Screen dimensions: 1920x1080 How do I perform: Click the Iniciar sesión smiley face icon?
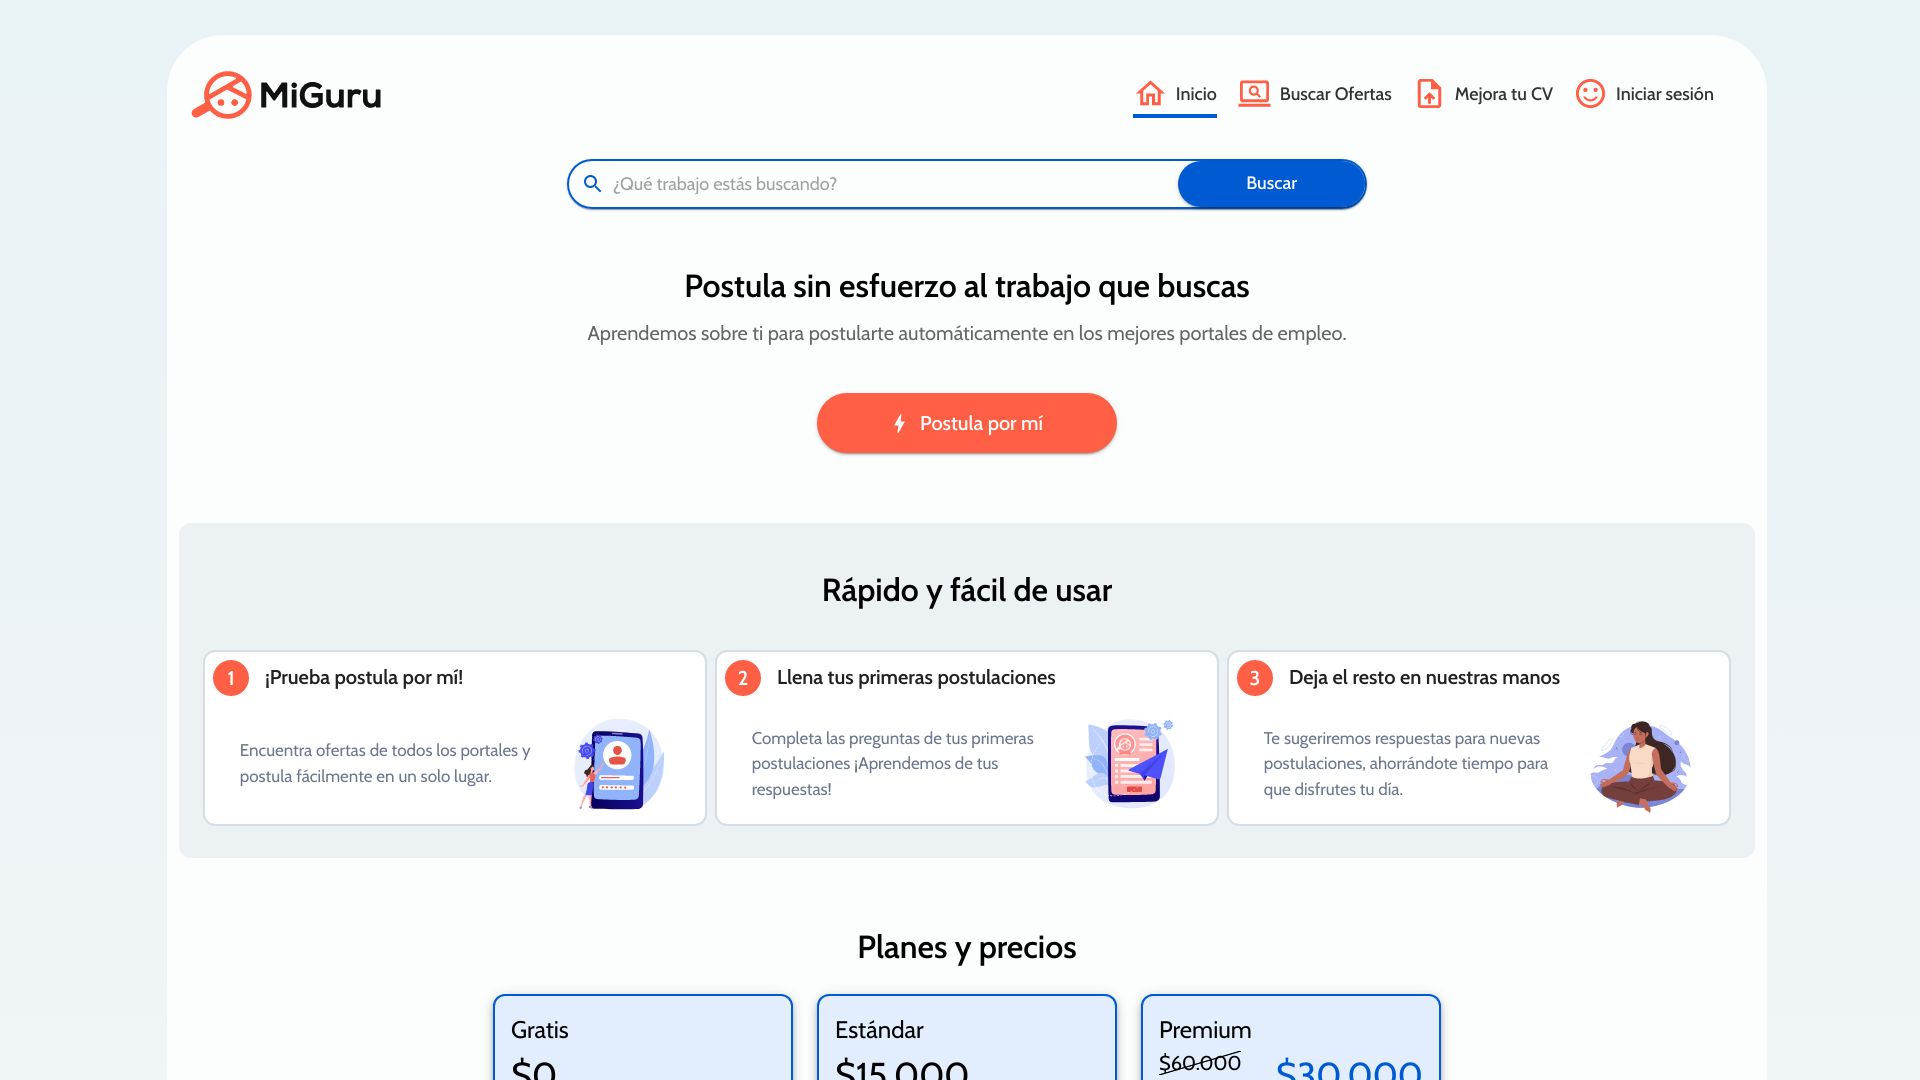(x=1590, y=94)
